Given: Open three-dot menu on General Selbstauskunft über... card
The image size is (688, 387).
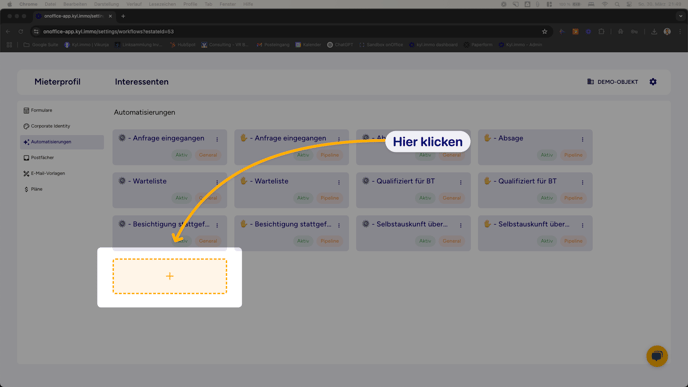Looking at the screenshot, I should [x=461, y=225].
